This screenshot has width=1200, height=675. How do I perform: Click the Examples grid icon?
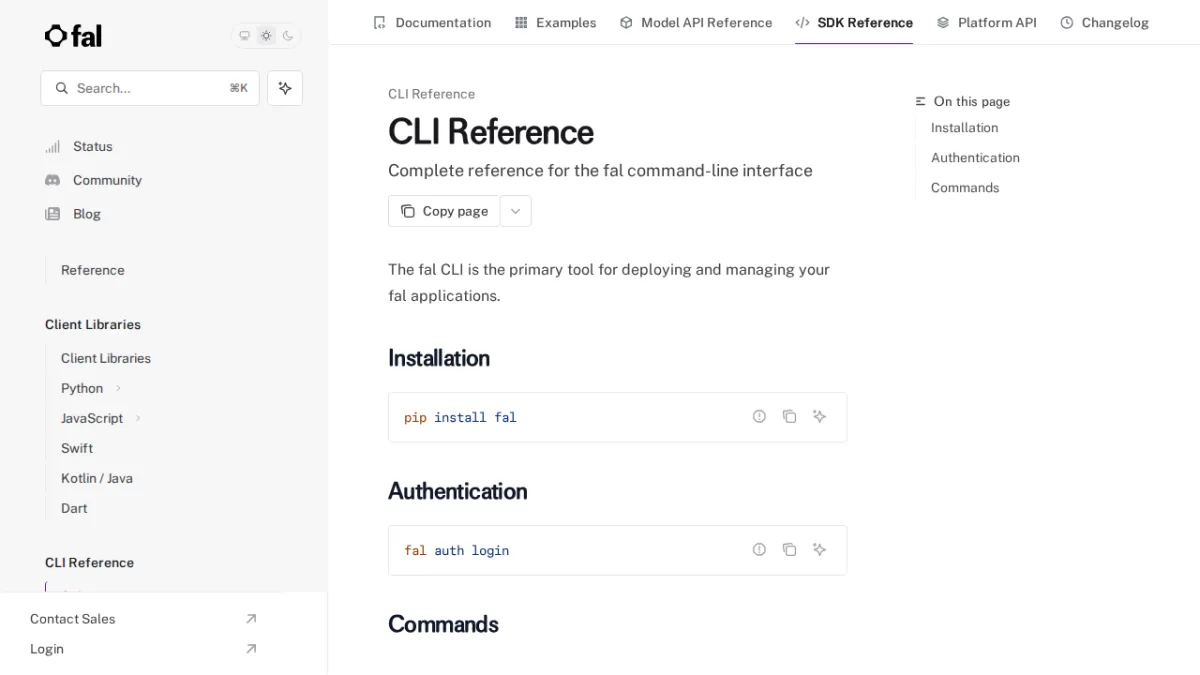521,22
